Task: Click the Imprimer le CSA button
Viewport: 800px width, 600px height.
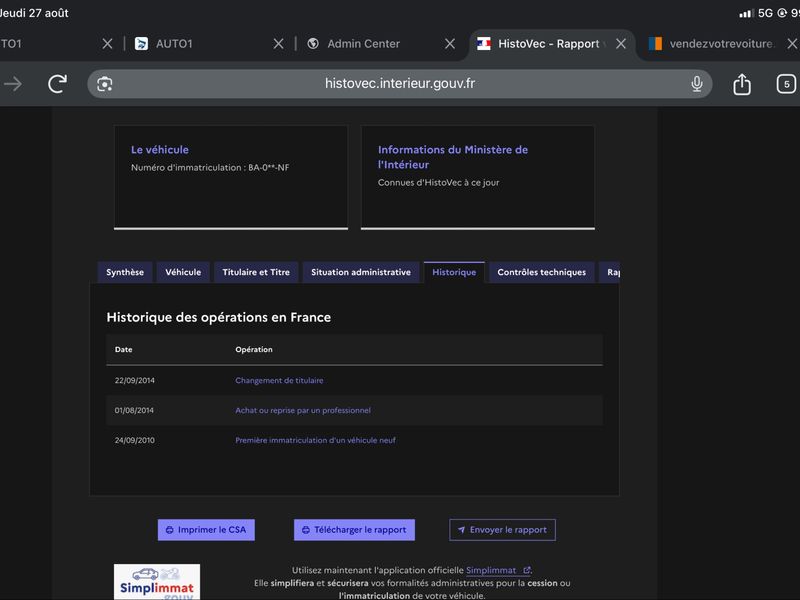Action: point(206,530)
